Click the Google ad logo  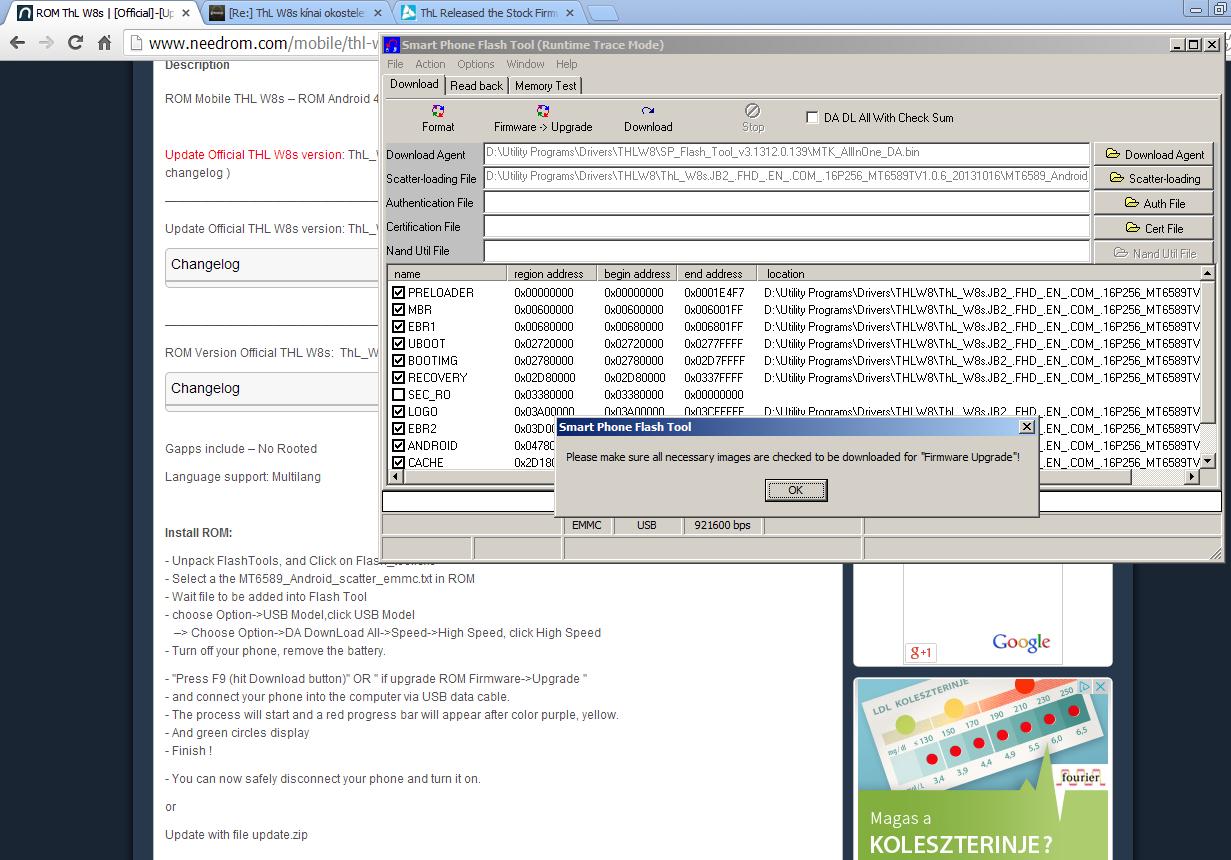1021,642
